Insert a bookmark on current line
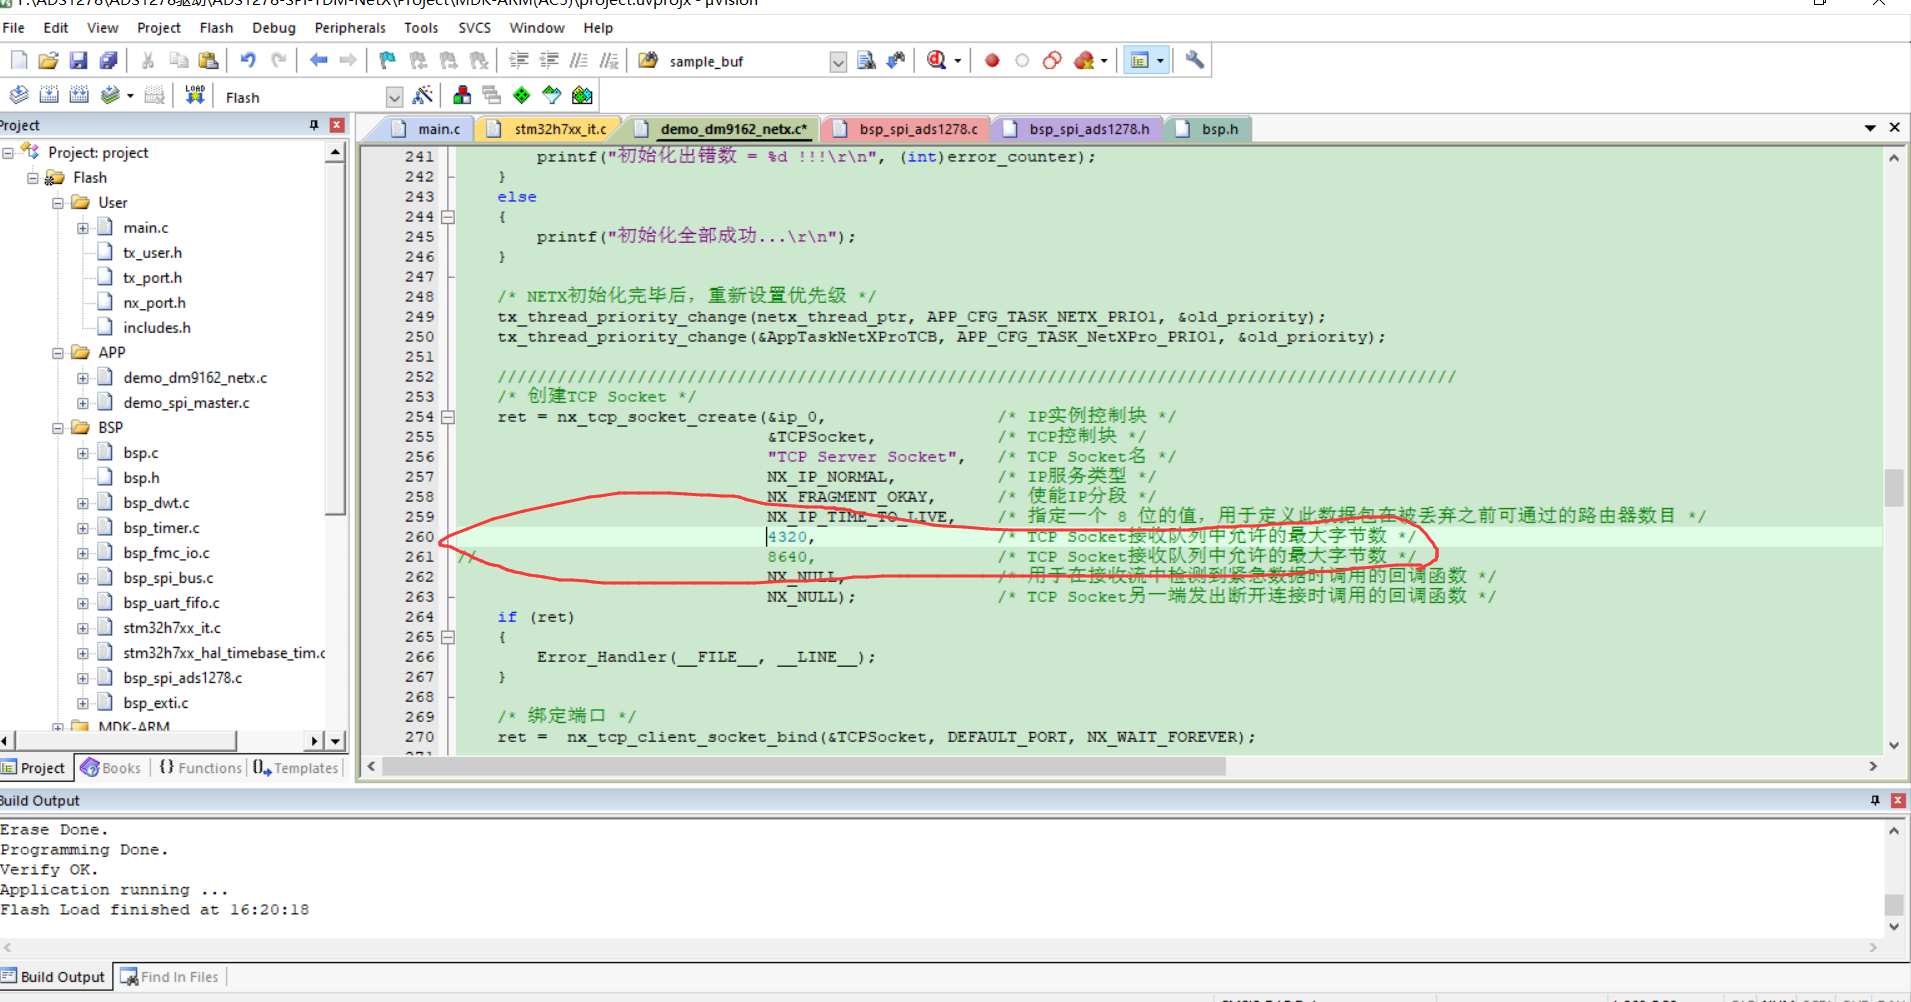The height and width of the screenshot is (1002, 1911). tap(388, 61)
